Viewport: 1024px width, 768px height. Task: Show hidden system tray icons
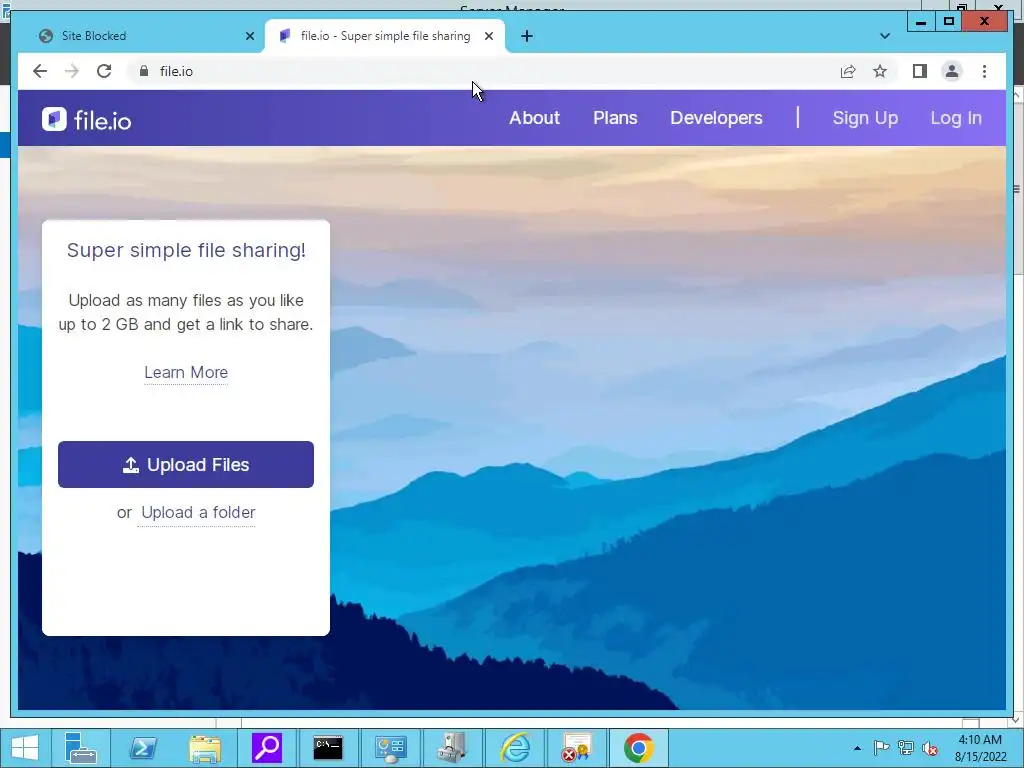[857, 748]
